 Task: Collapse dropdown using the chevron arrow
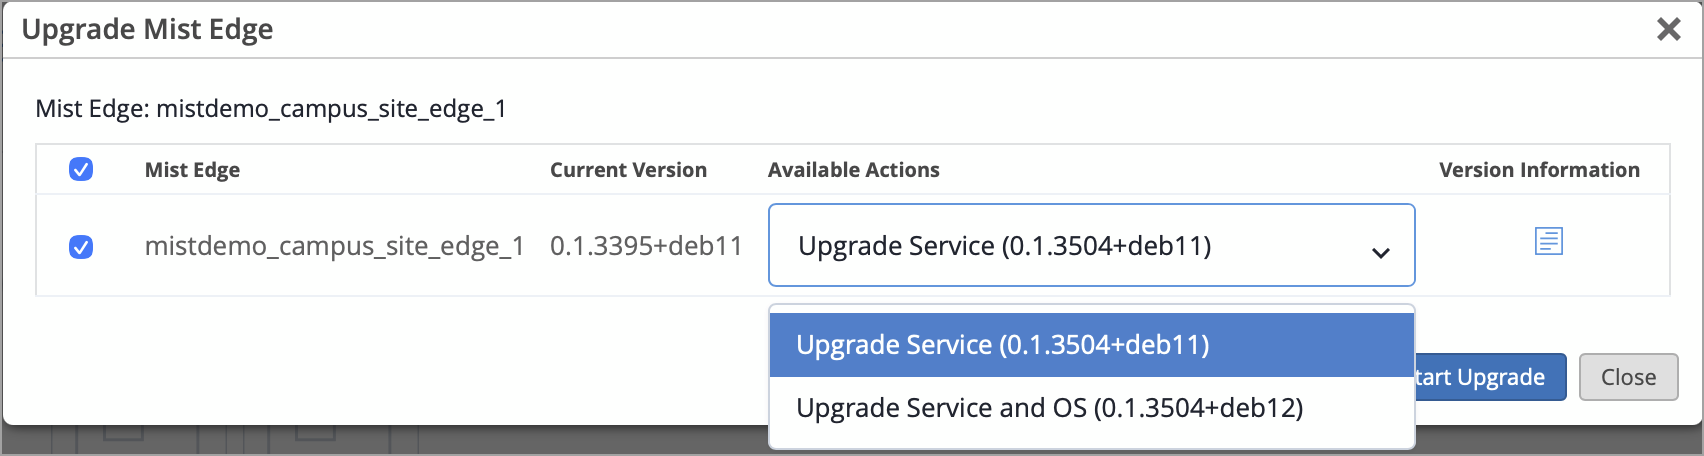point(1380,252)
